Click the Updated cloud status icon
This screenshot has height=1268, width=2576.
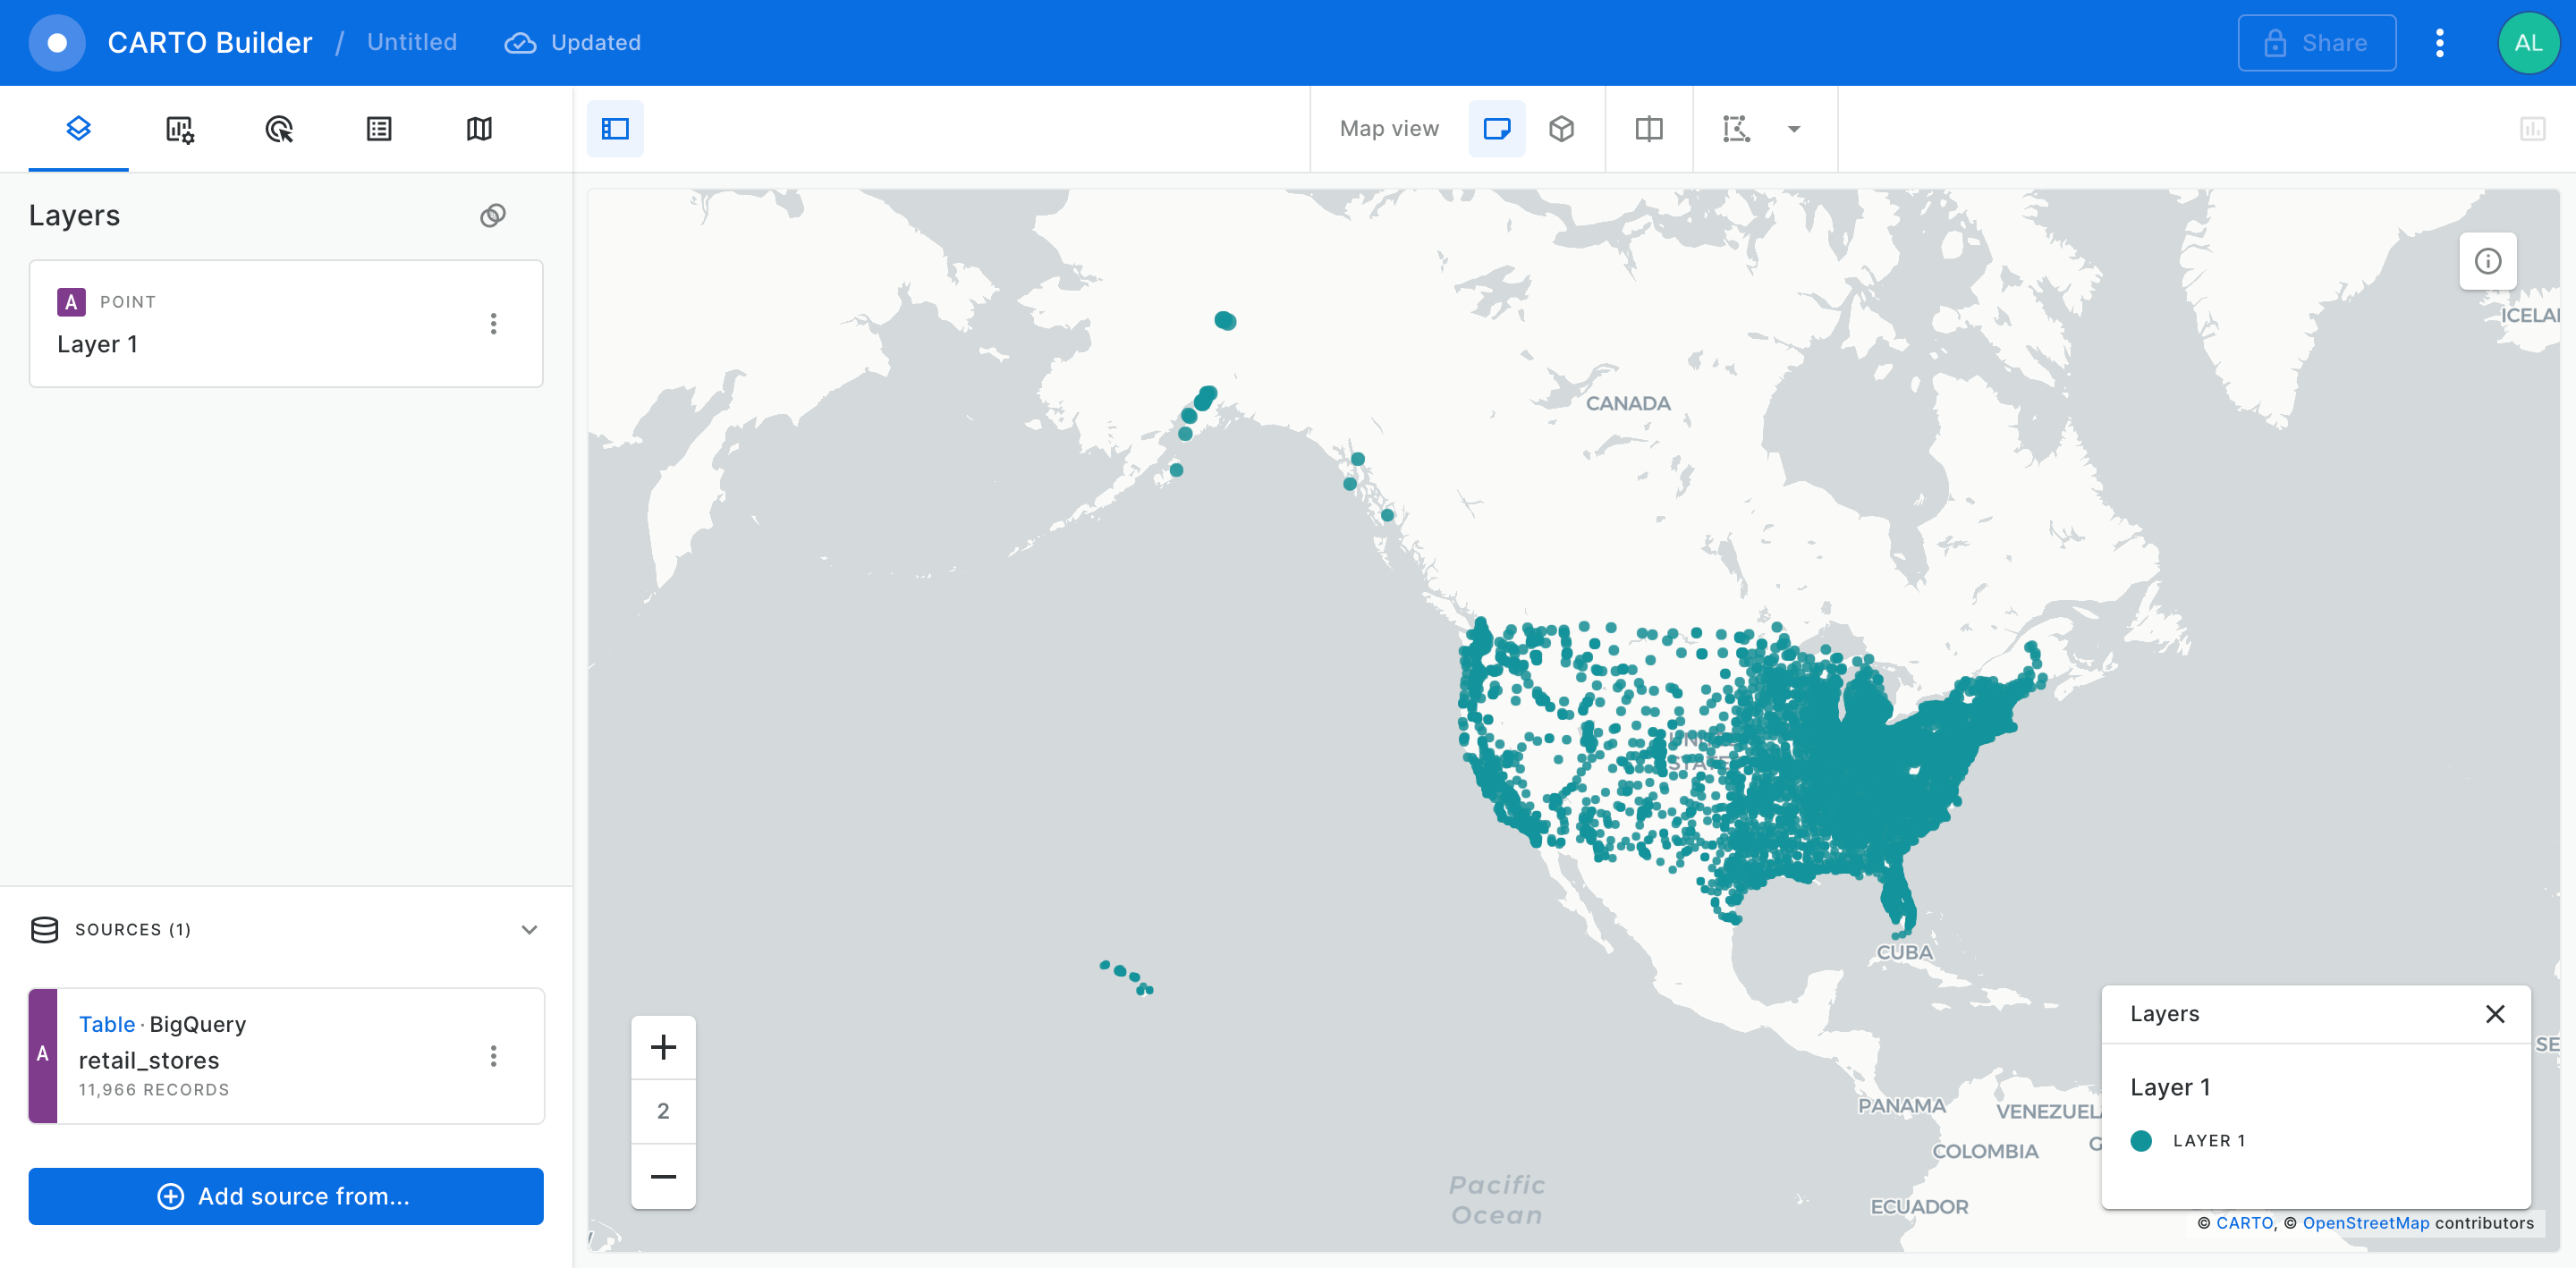520,43
